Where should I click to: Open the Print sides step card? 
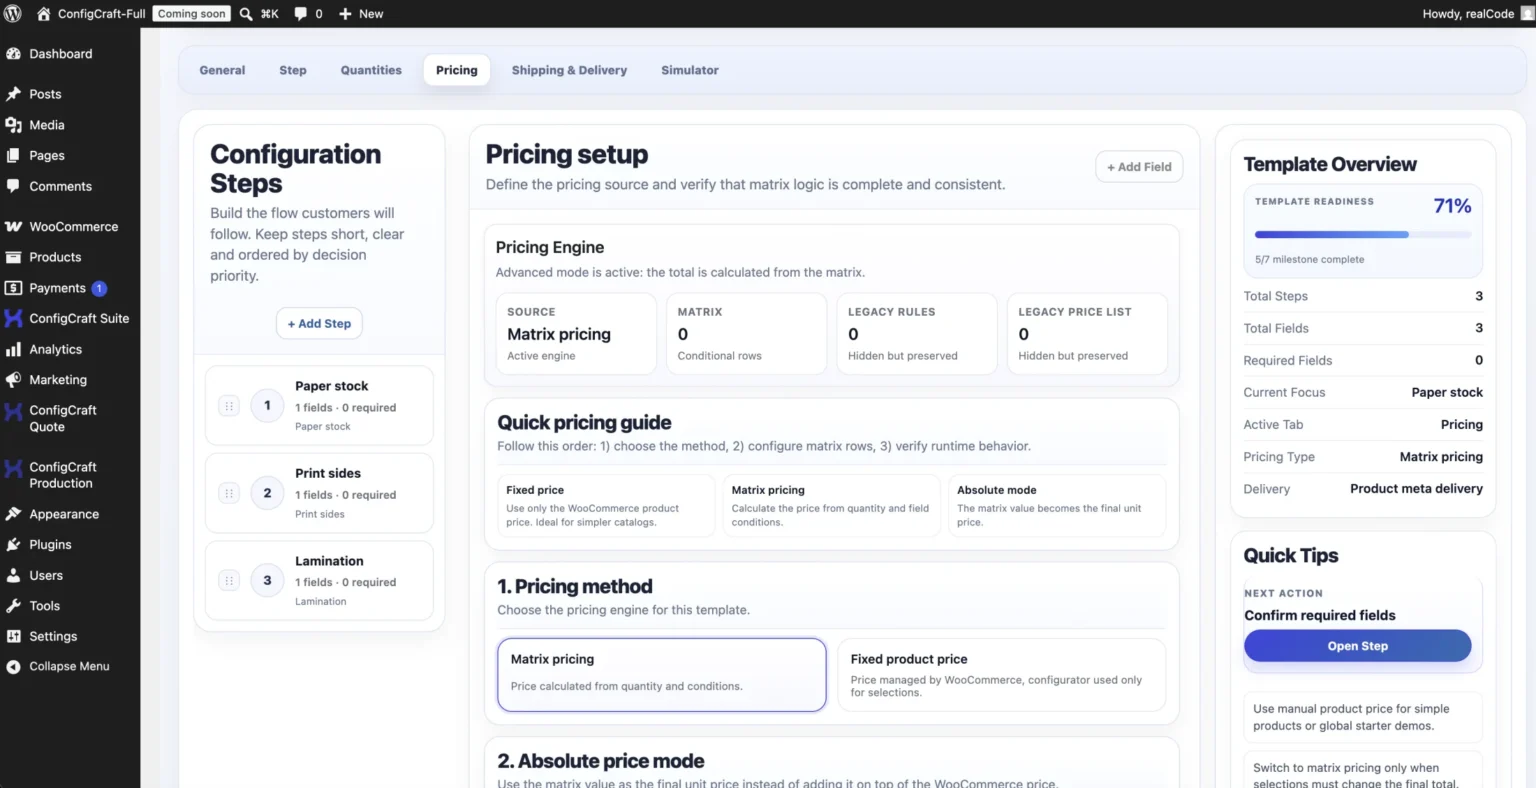pos(319,493)
